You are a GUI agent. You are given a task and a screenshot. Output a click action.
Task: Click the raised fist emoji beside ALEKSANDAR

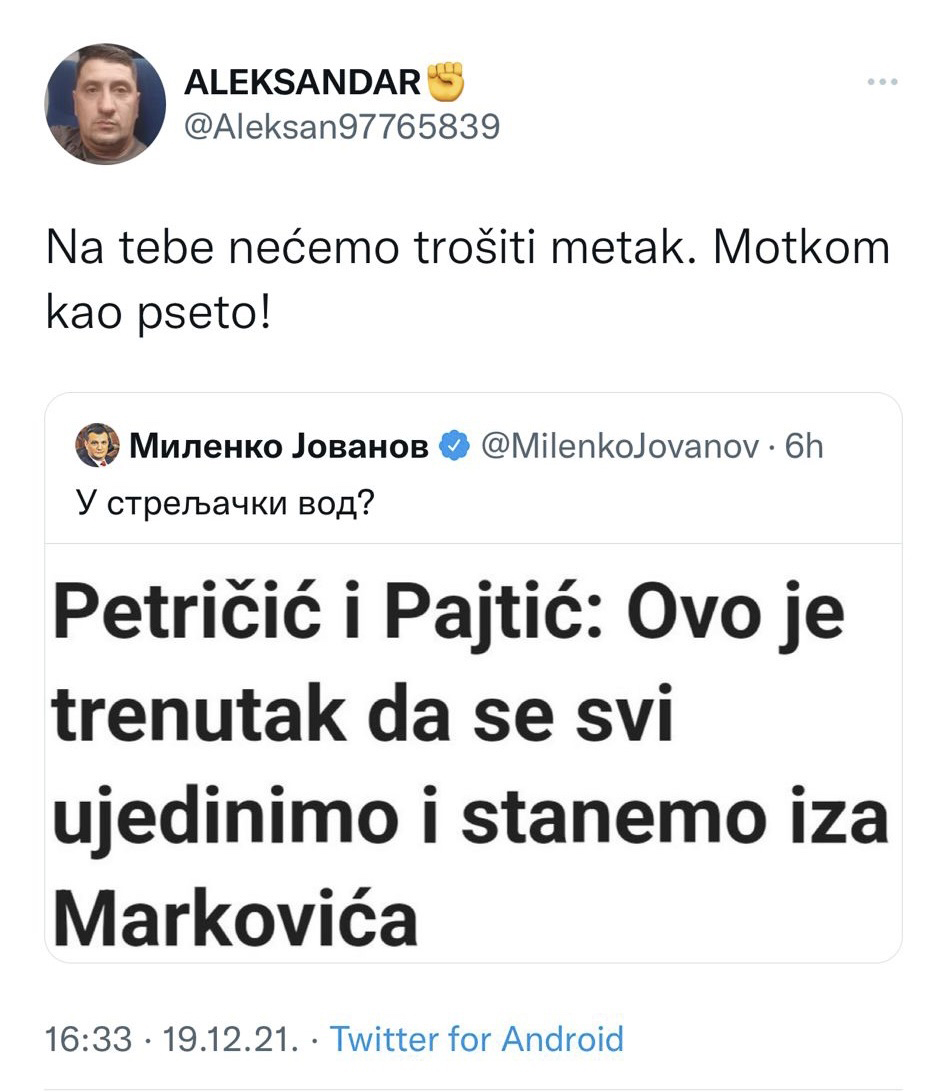click(444, 81)
